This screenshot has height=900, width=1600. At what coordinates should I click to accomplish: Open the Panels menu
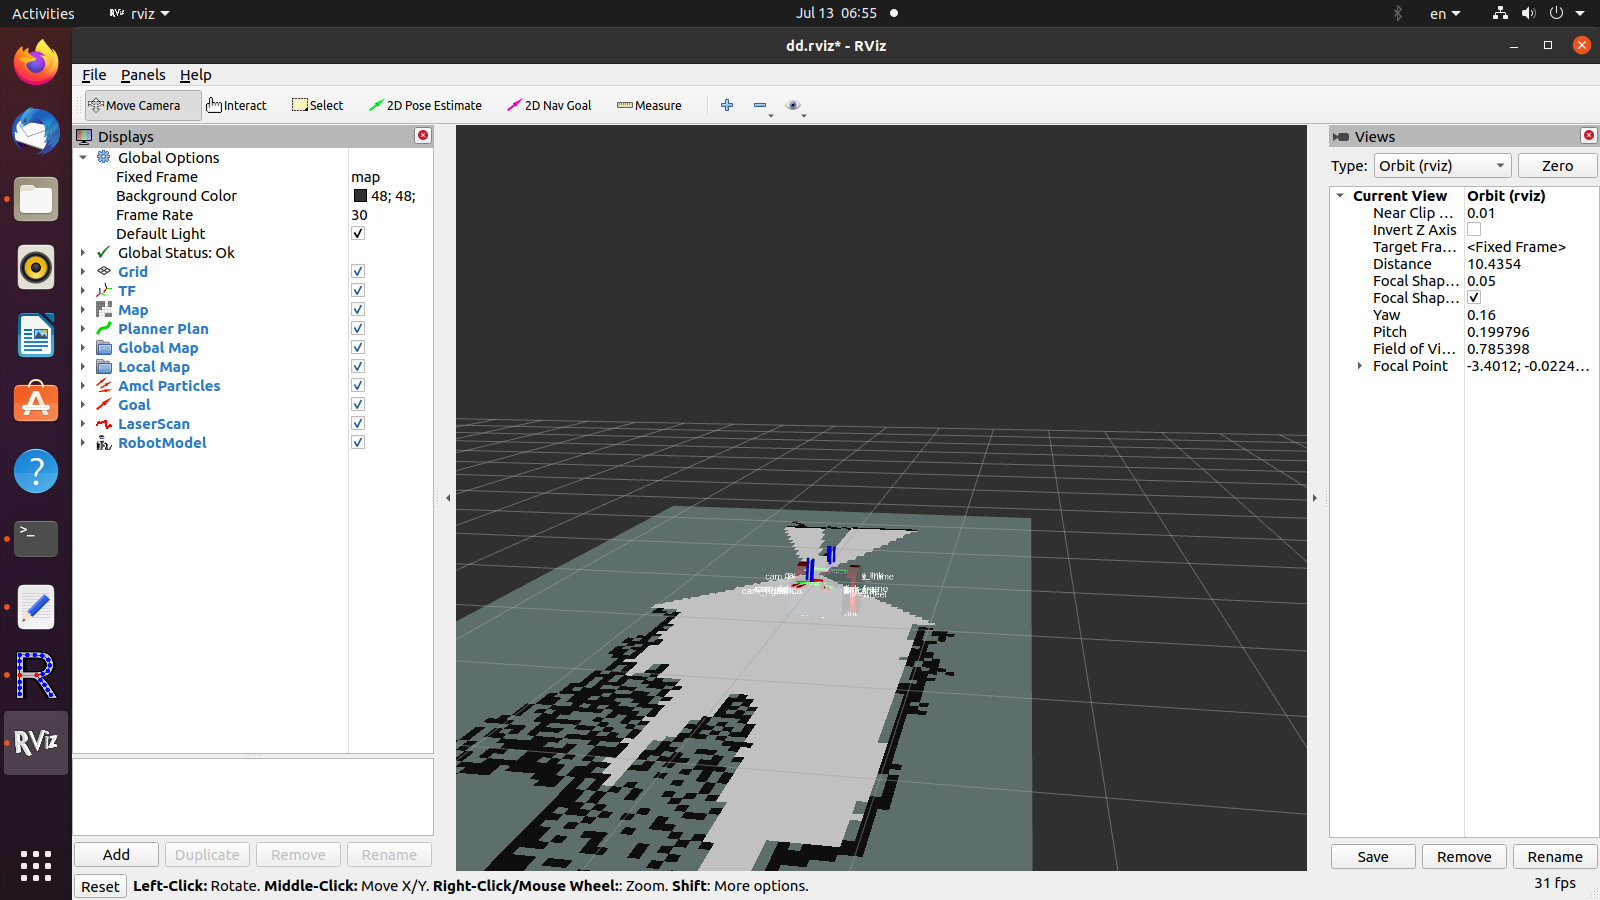coord(143,75)
